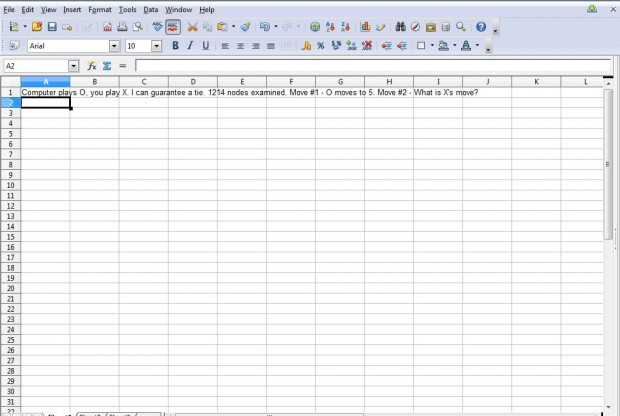Open the Format menu
This screenshot has width=620, height=416.
pyautogui.click(x=100, y=9)
